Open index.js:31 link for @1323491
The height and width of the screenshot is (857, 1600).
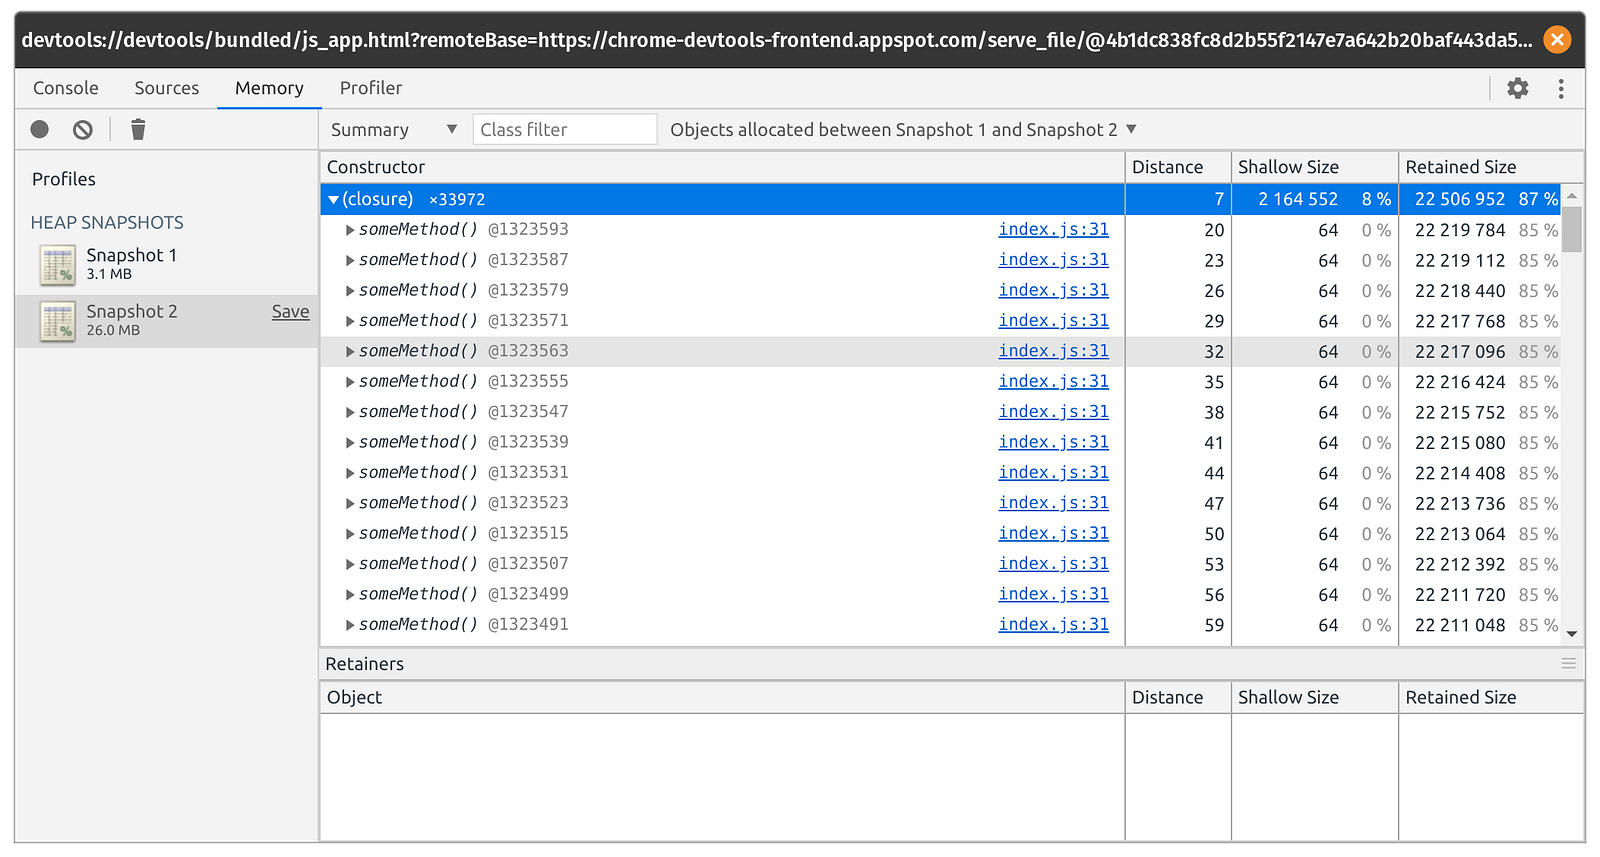click(1053, 624)
